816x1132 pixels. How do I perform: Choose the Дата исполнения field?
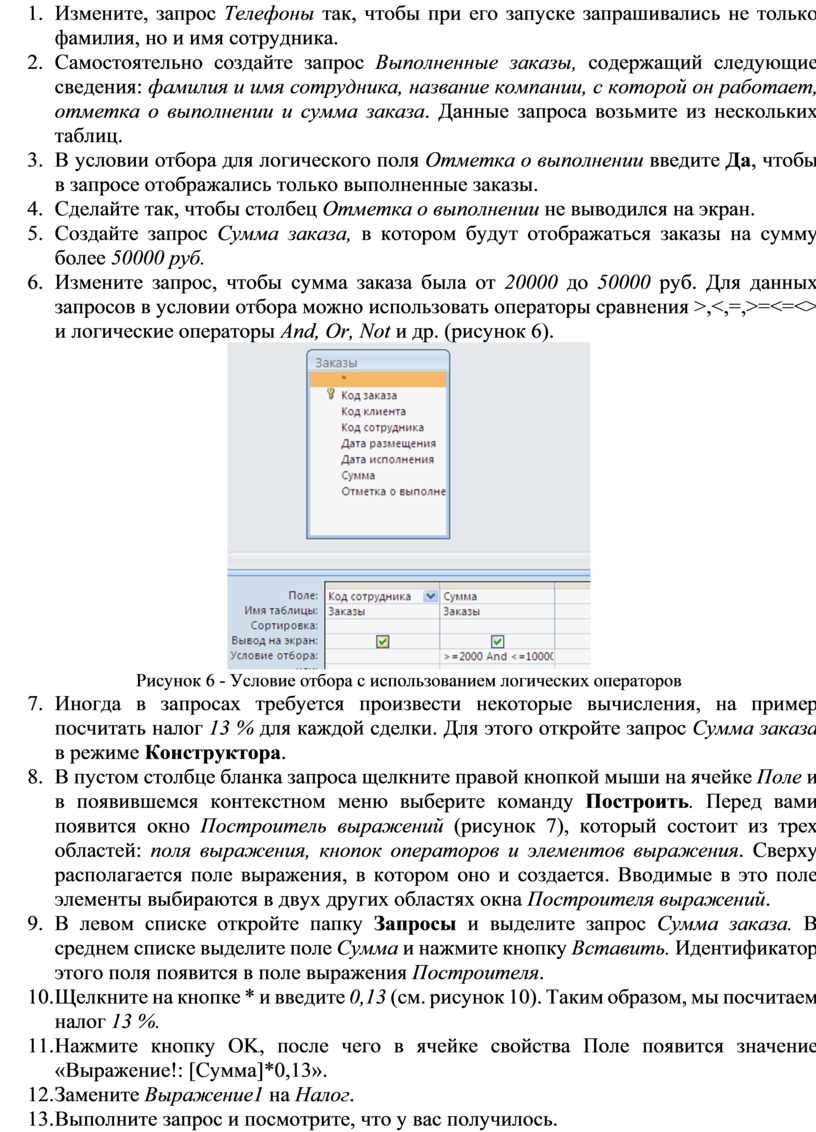coord(387,459)
